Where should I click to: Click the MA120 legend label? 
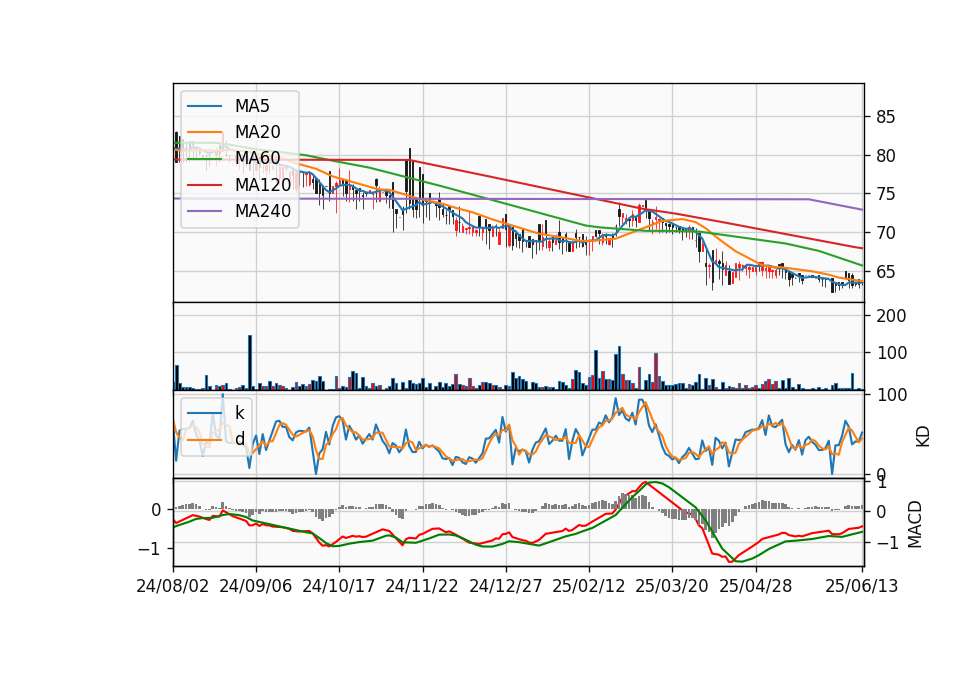click(263, 185)
